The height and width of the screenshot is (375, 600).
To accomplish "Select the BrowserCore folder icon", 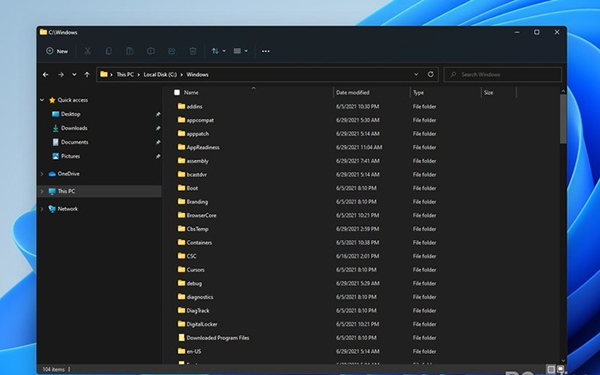I will click(181, 215).
